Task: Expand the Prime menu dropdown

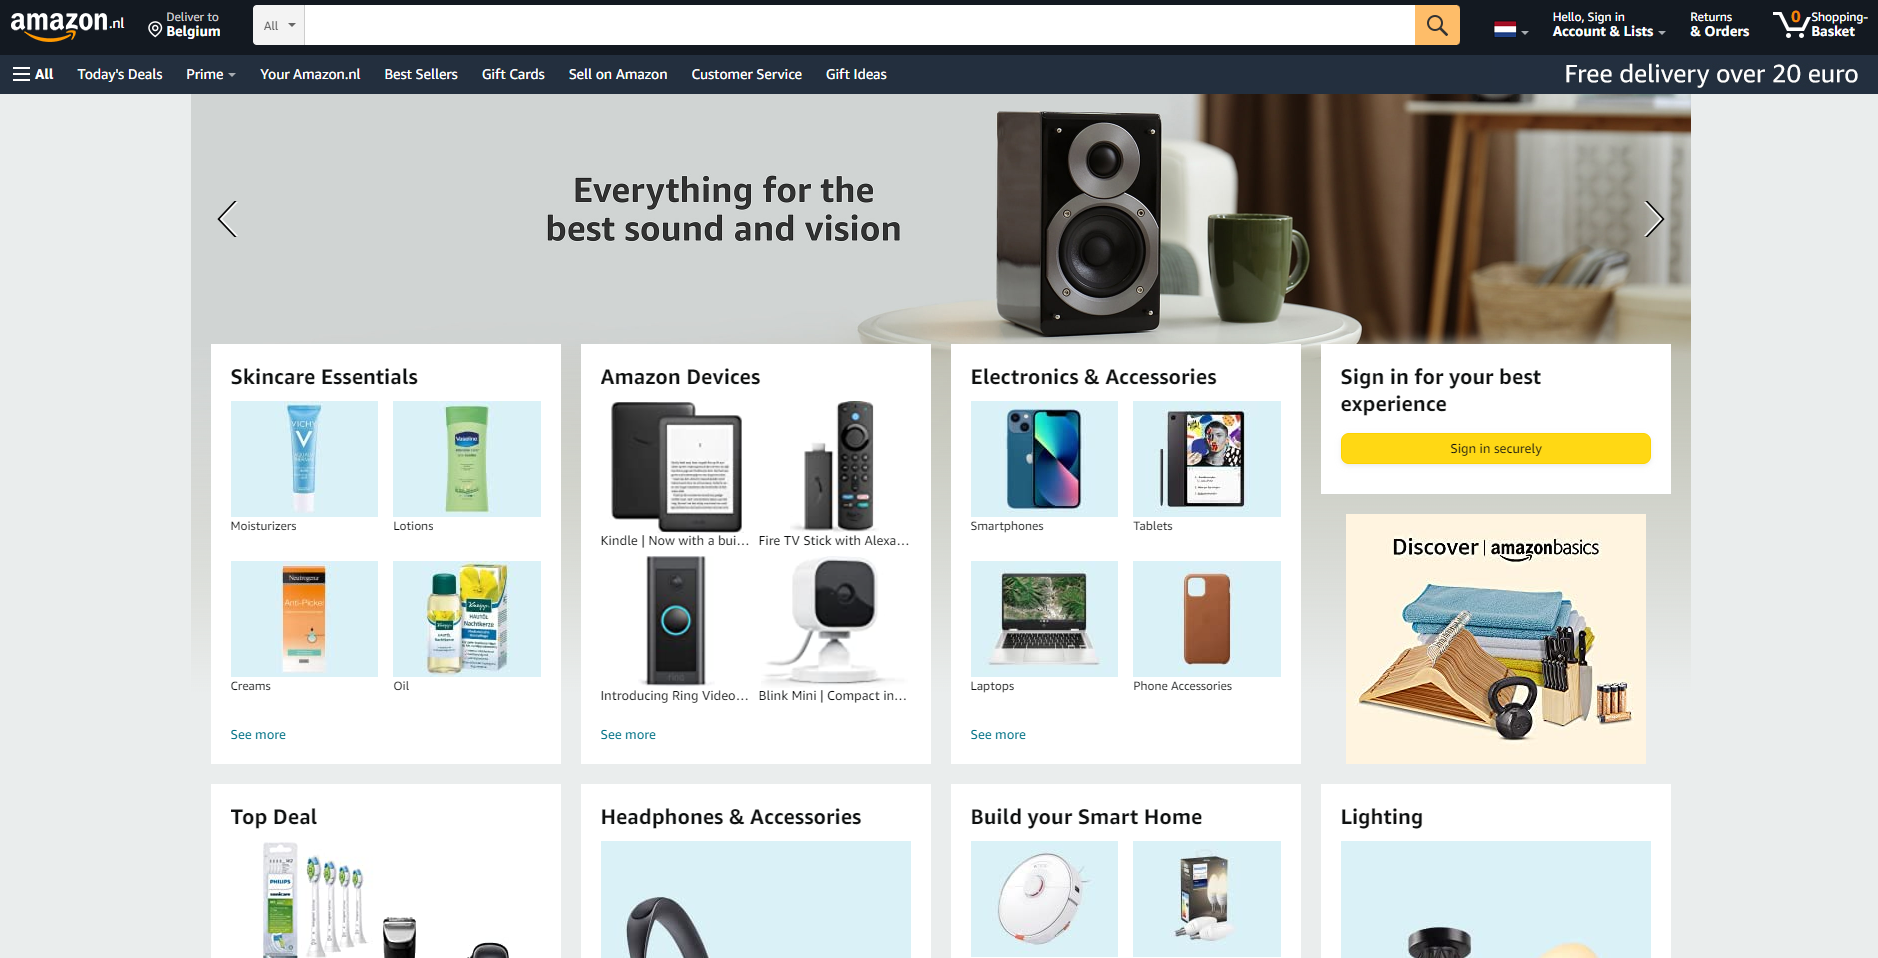Action: tap(211, 74)
